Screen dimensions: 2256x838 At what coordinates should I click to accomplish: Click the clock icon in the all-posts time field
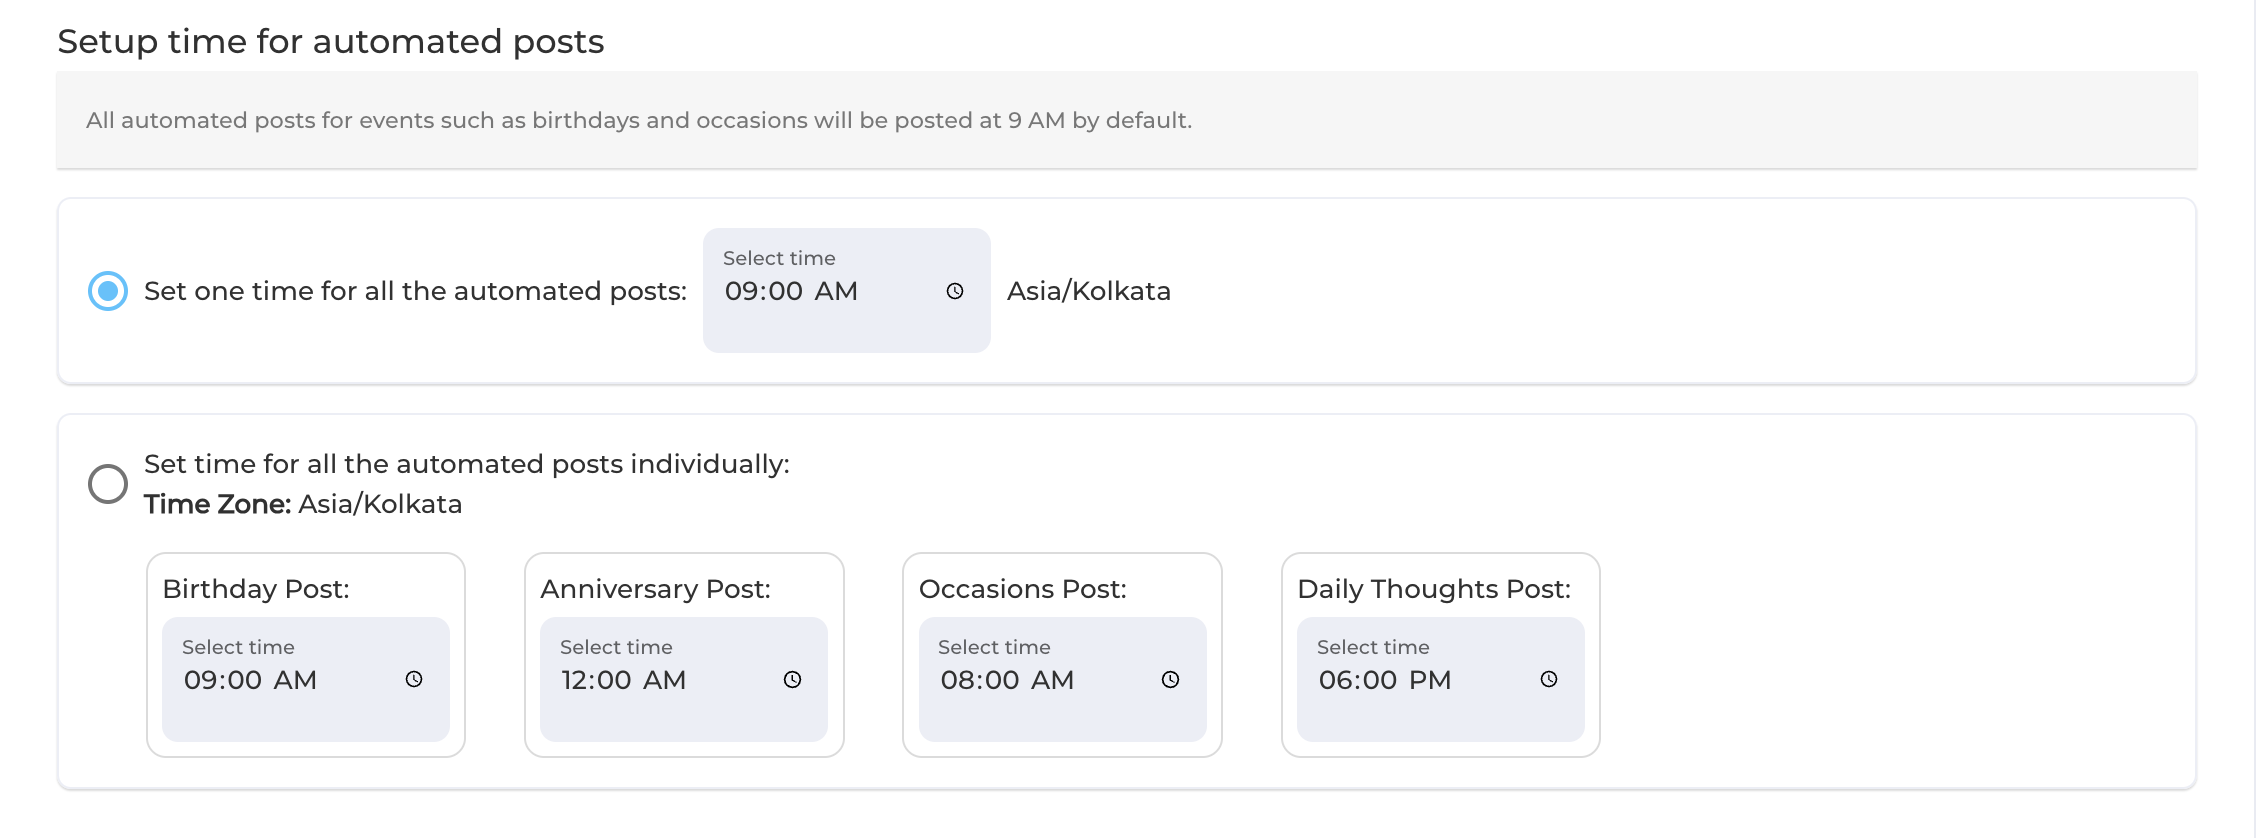pos(955,291)
